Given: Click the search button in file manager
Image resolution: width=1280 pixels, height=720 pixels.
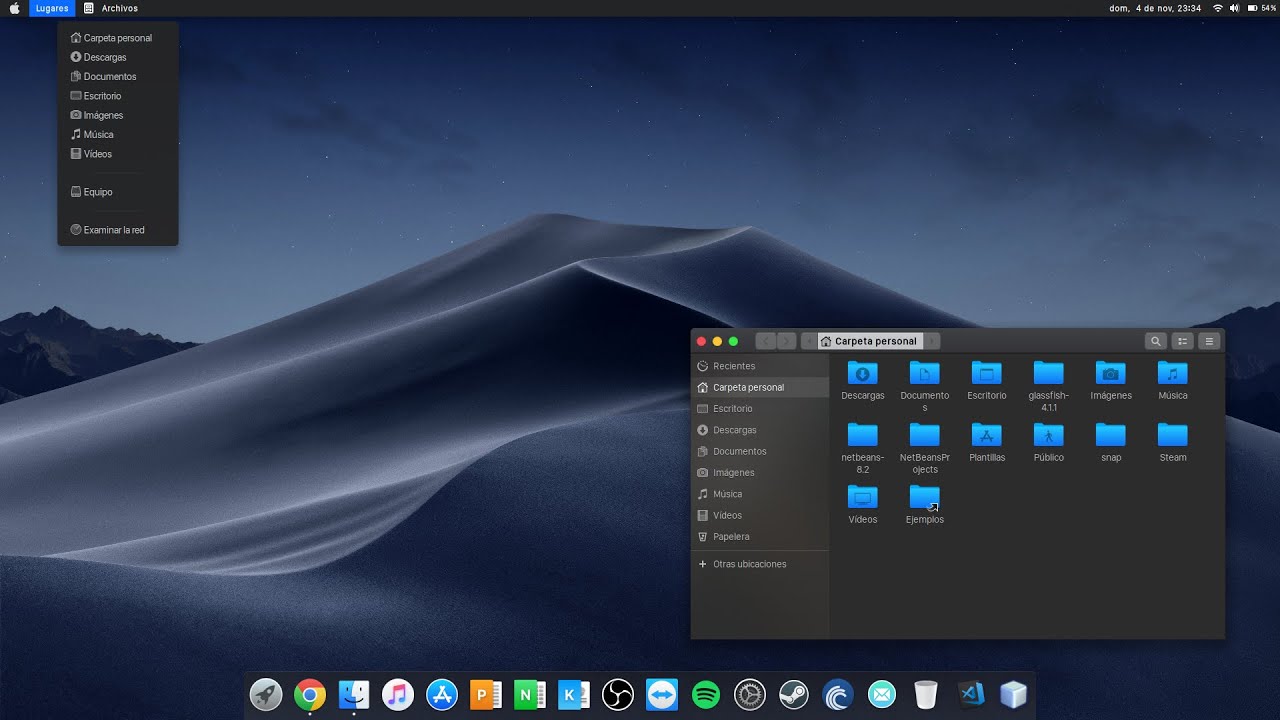Looking at the screenshot, I should pyautogui.click(x=1155, y=341).
